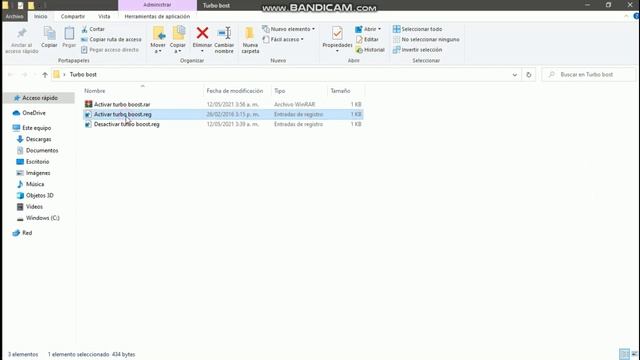Click the title bar properties checkmark icon

[20, 5]
